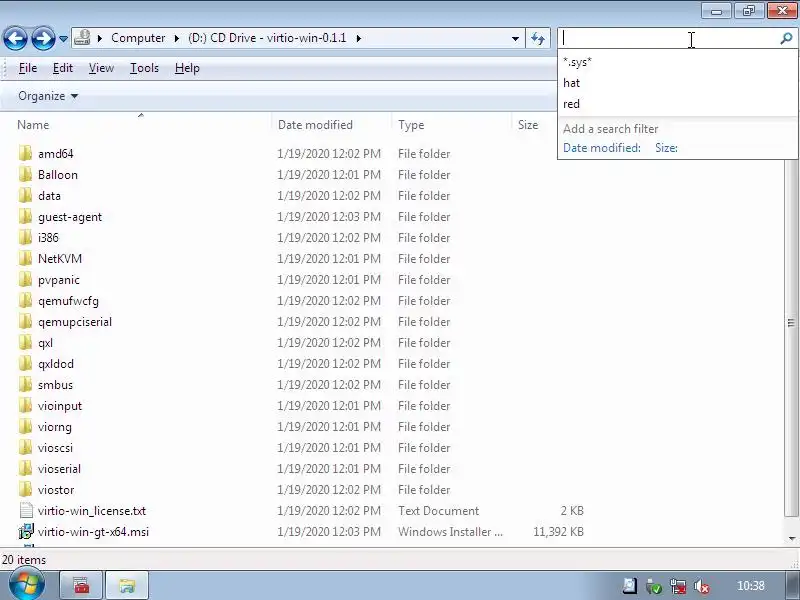The image size is (800, 600).
Task: Click the taskbar clock showing 10:38
Action: tap(751, 586)
